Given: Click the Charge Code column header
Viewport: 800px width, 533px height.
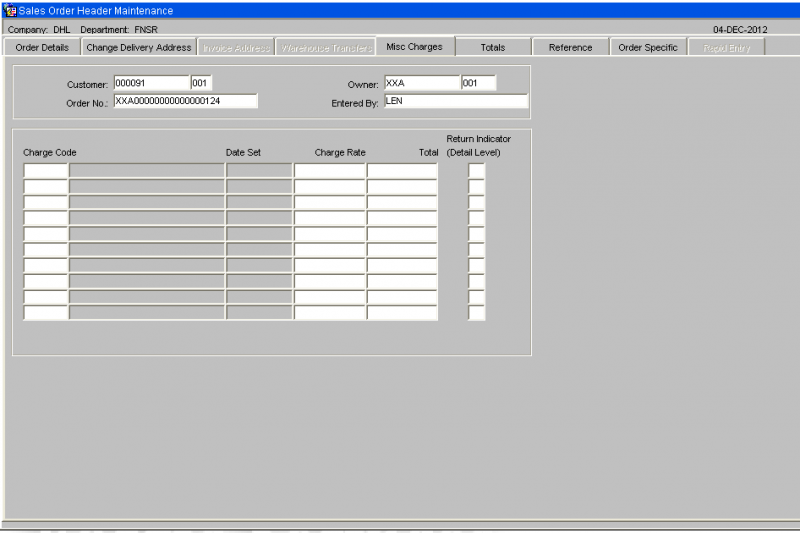Looking at the screenshot, I should 49,153.
